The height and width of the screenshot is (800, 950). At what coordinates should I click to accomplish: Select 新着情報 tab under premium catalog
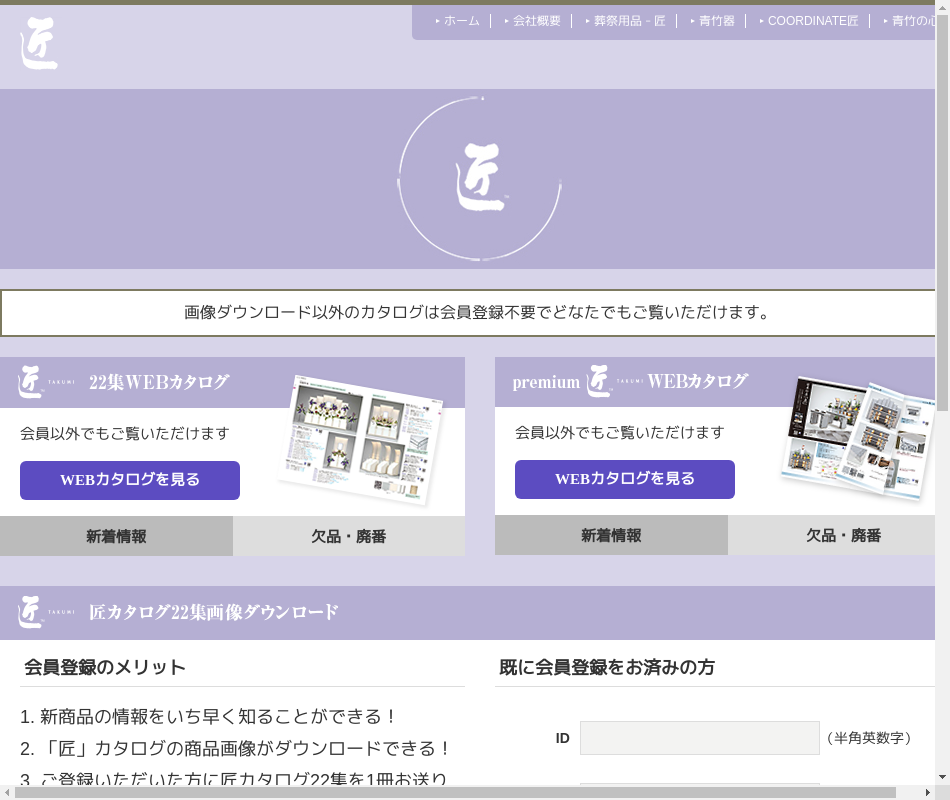point(611,535)
